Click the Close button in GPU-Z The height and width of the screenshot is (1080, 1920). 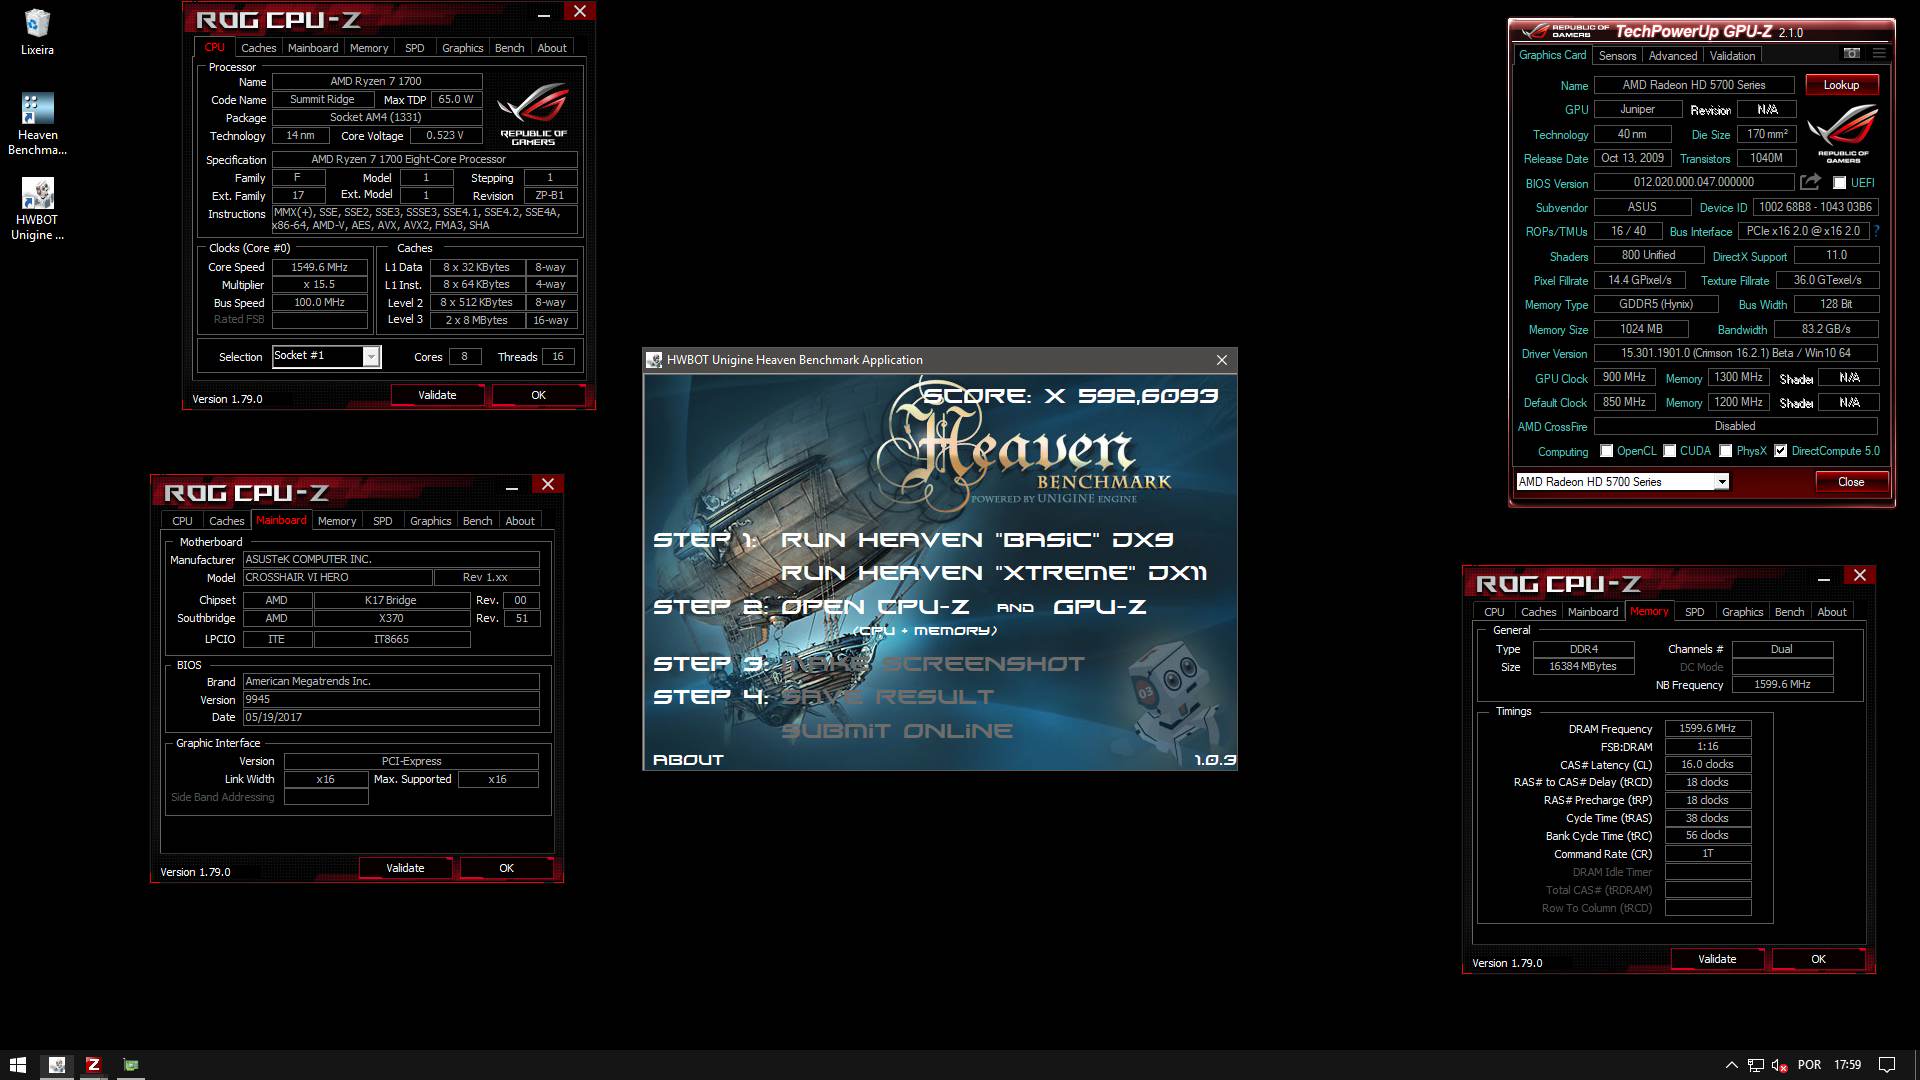coord(1850,482)
